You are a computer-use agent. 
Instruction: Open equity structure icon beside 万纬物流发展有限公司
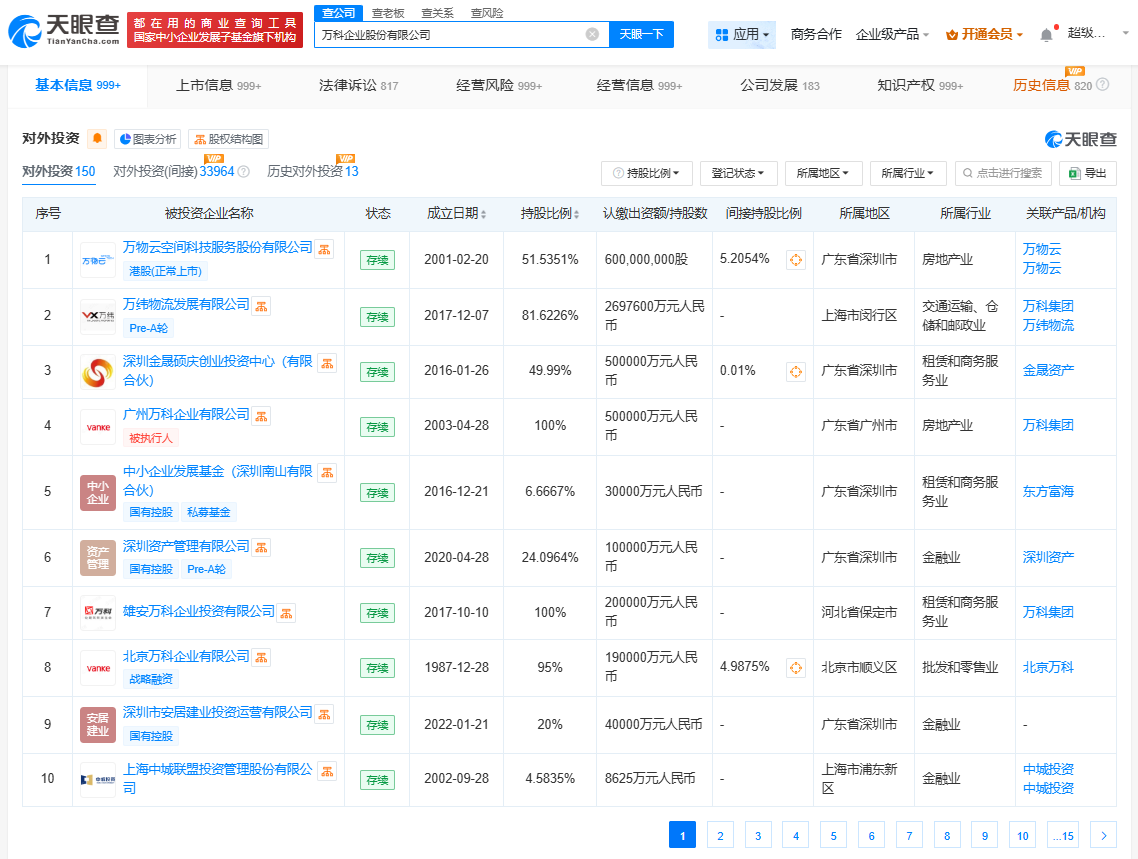pos(260,306)
